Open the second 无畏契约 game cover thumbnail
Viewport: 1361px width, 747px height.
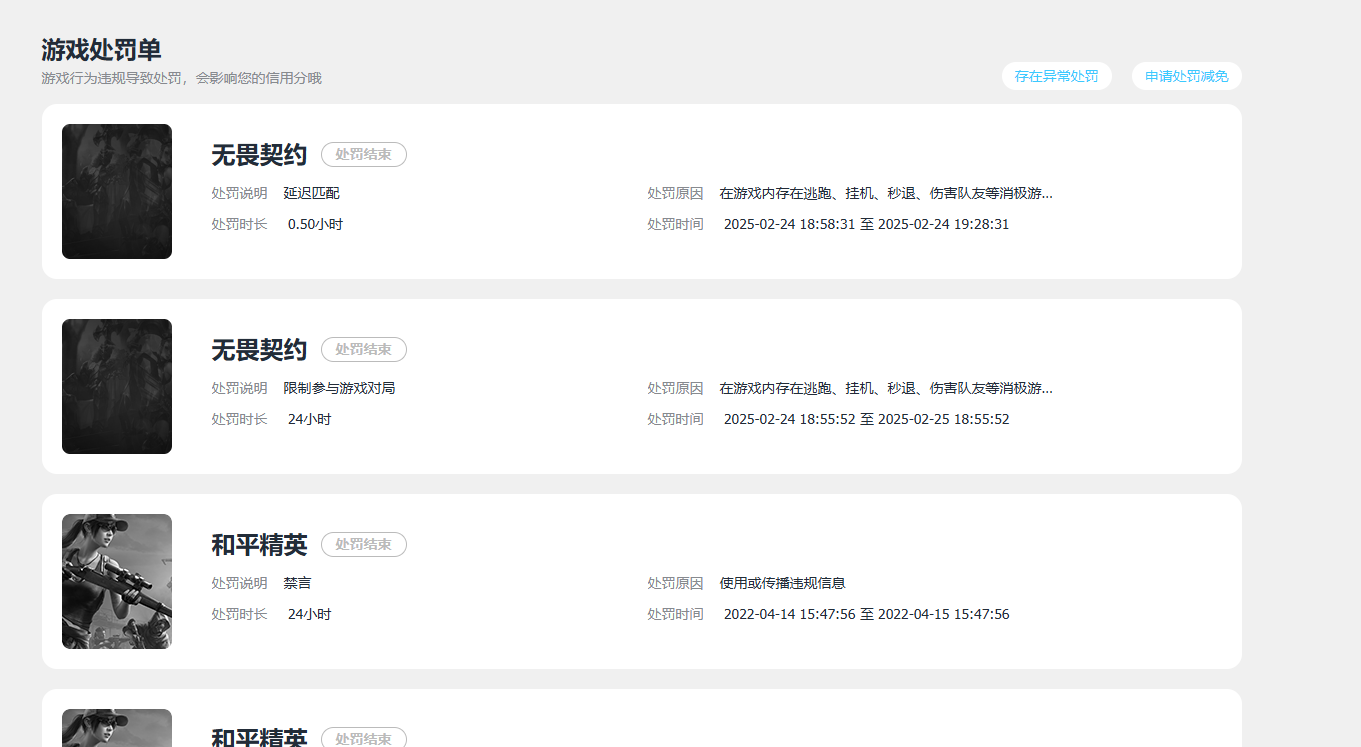(x=117, y=386)
